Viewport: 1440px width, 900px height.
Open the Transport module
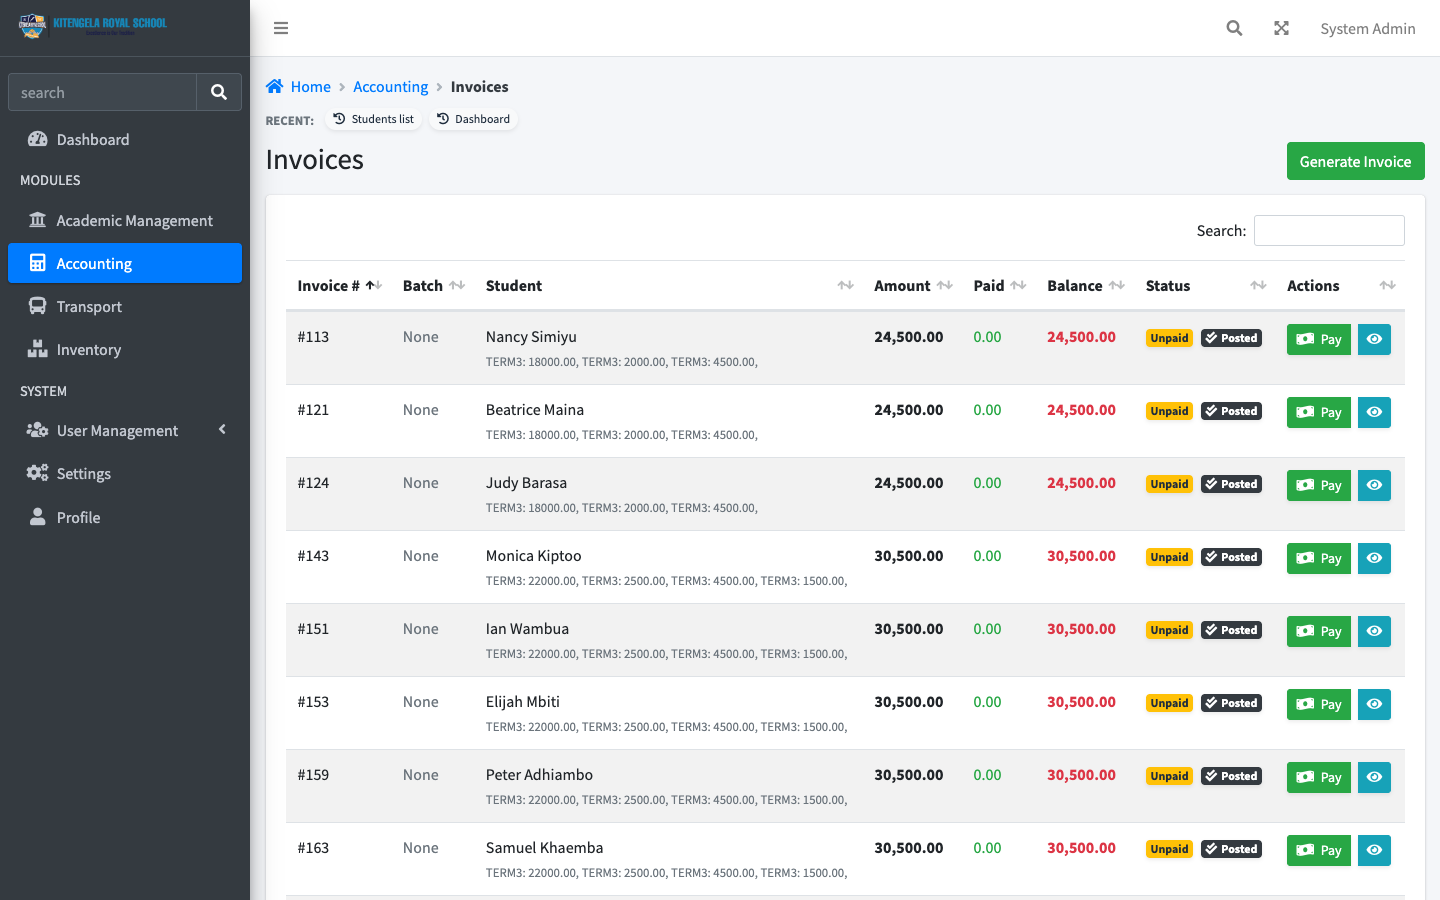pyautogui.click(x=125, y=307)
